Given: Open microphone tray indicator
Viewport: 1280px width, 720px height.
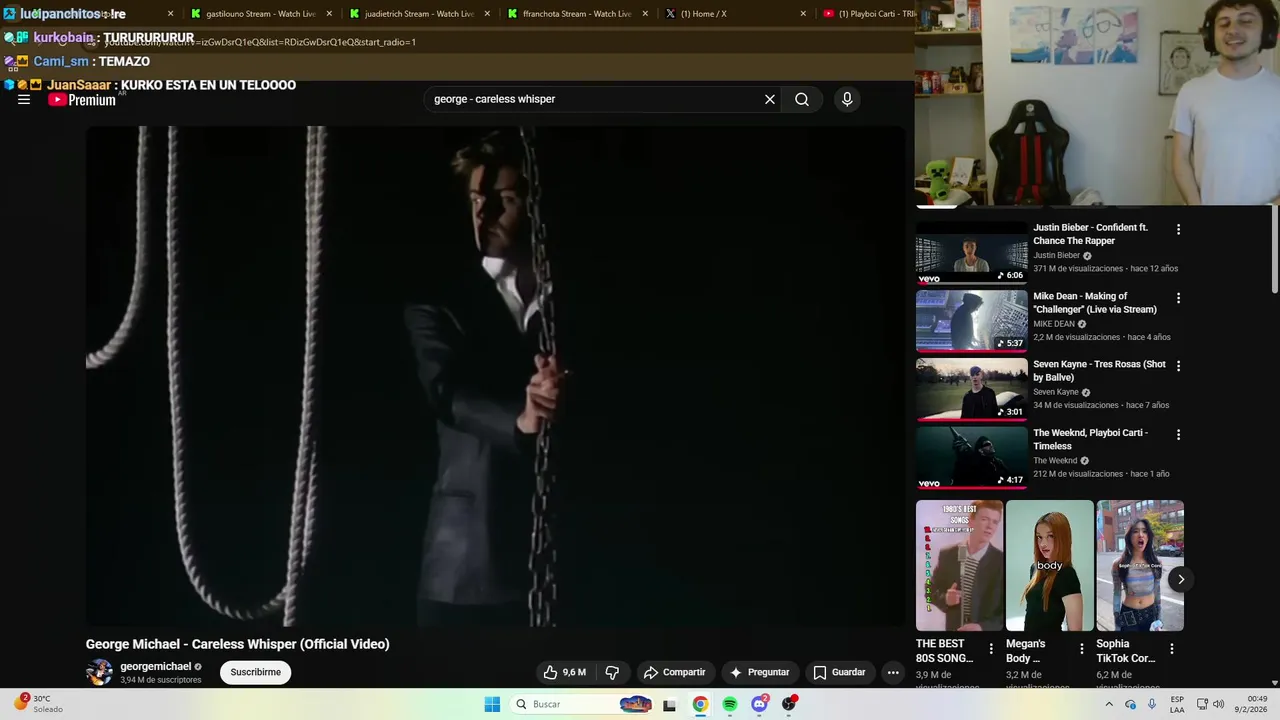Looking at the screenshot, I should (1152, 704).
